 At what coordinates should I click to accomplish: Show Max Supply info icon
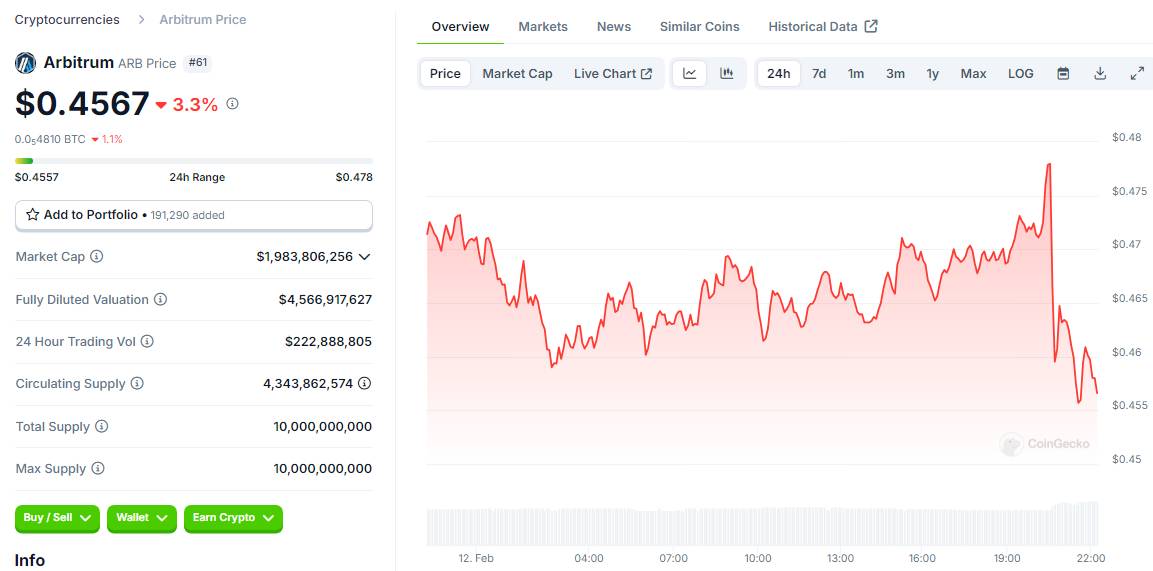tap(98, 468)
